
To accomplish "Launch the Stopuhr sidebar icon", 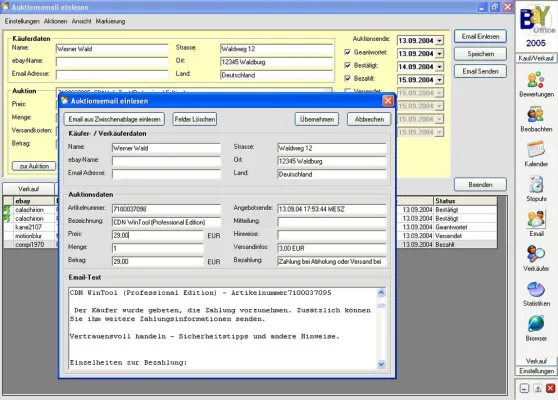I will pos(536,184).
